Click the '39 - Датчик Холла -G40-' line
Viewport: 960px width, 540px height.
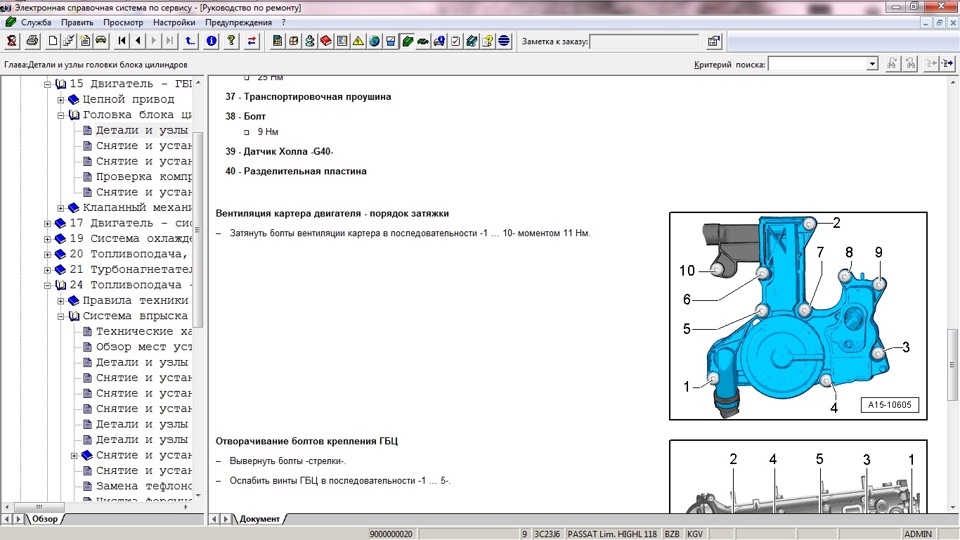(x=279, y=151)
